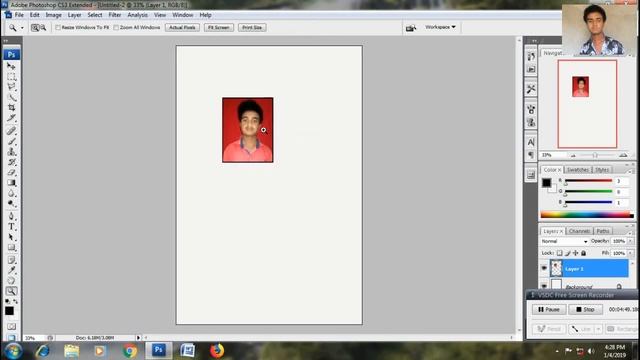Open the Workspace dropdown

point(440,27)
